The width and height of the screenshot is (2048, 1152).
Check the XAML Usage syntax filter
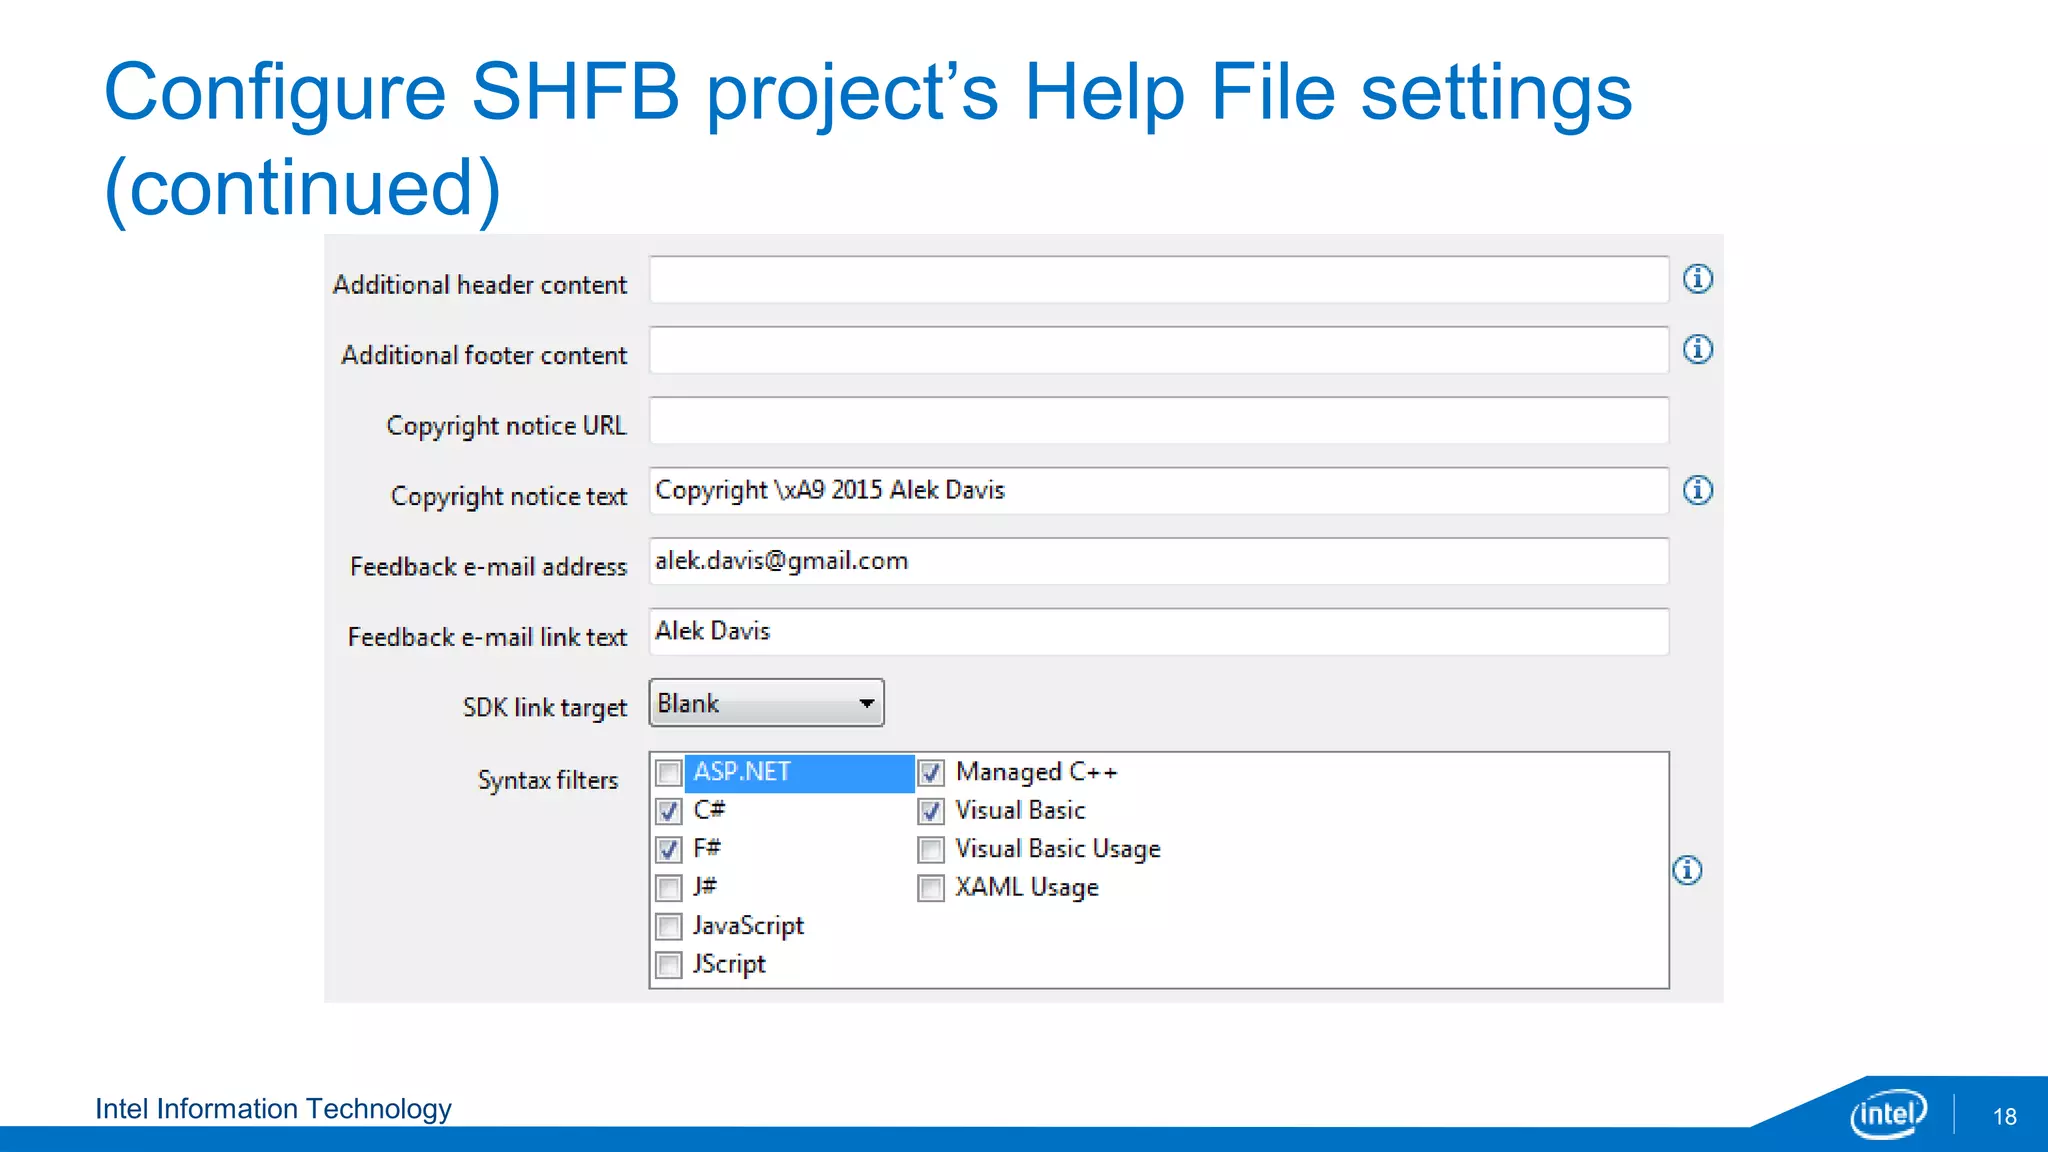point(931,887)
